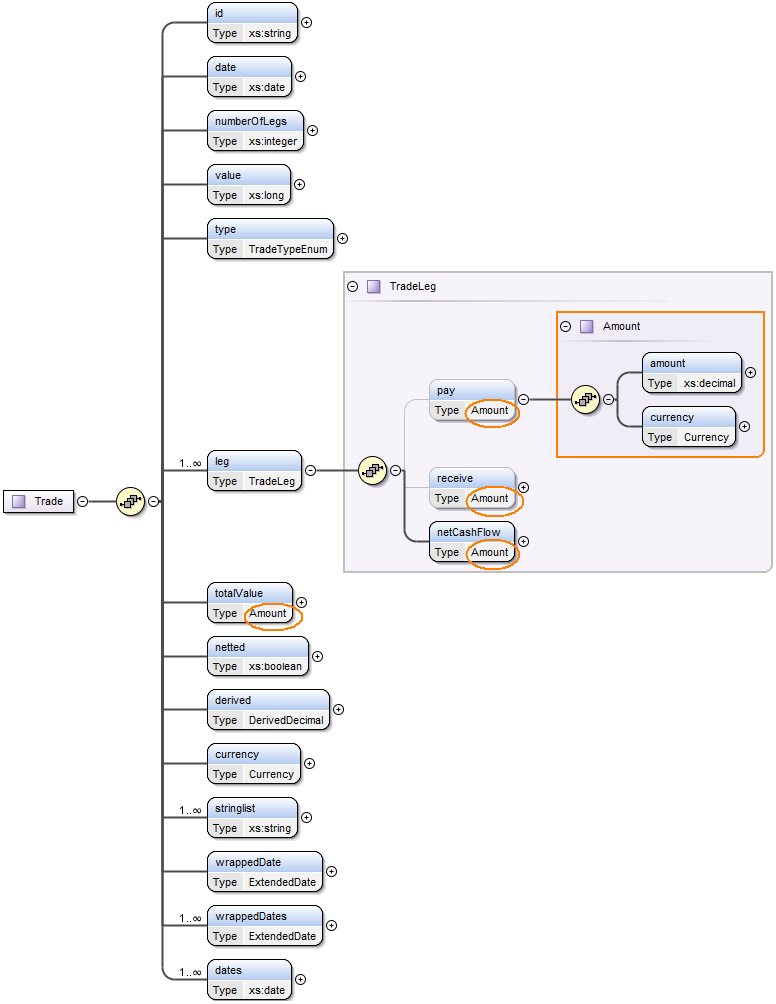
Task: Select the netCashFlow element box
Action: (x=472, y=542)
